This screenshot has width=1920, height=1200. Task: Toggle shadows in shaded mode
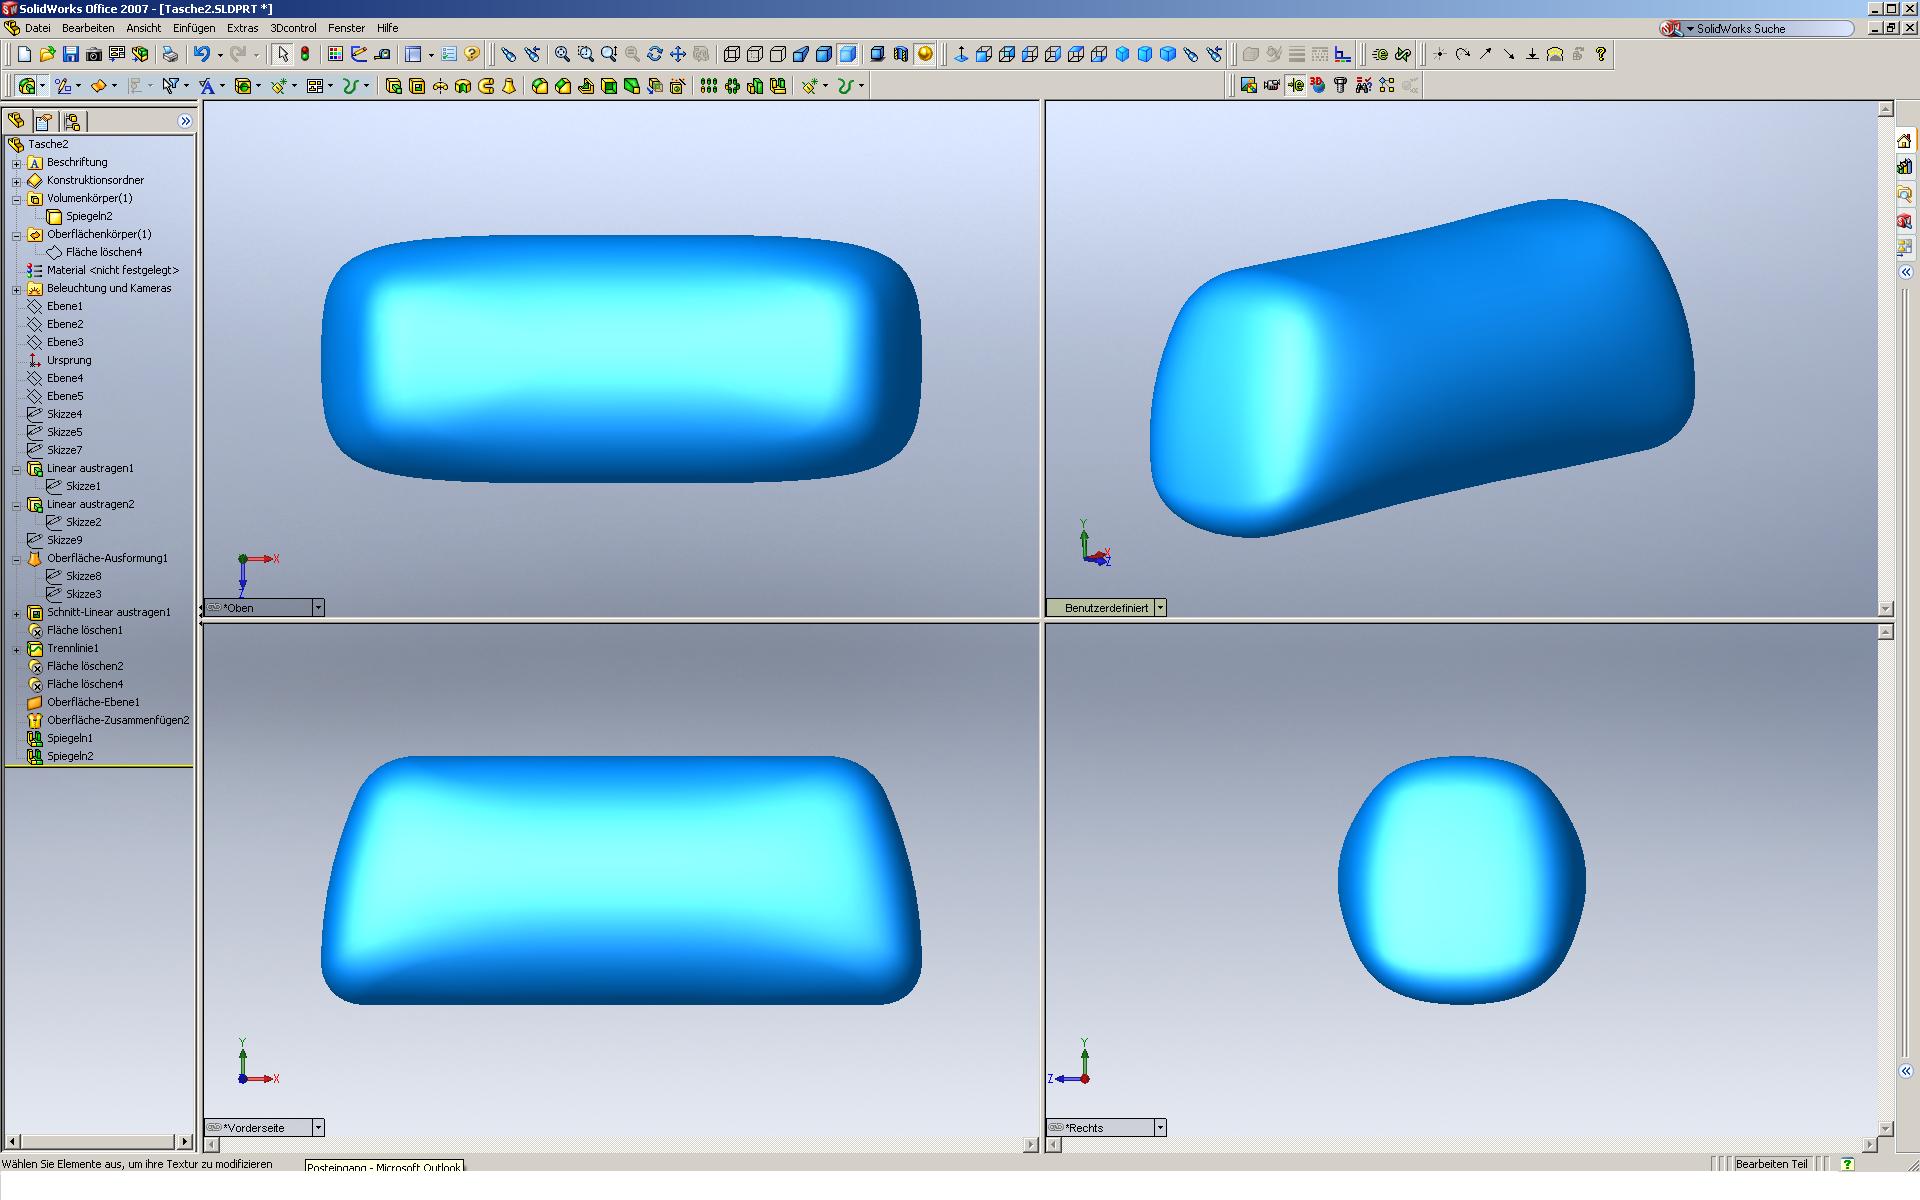click(x=877, y=54)
